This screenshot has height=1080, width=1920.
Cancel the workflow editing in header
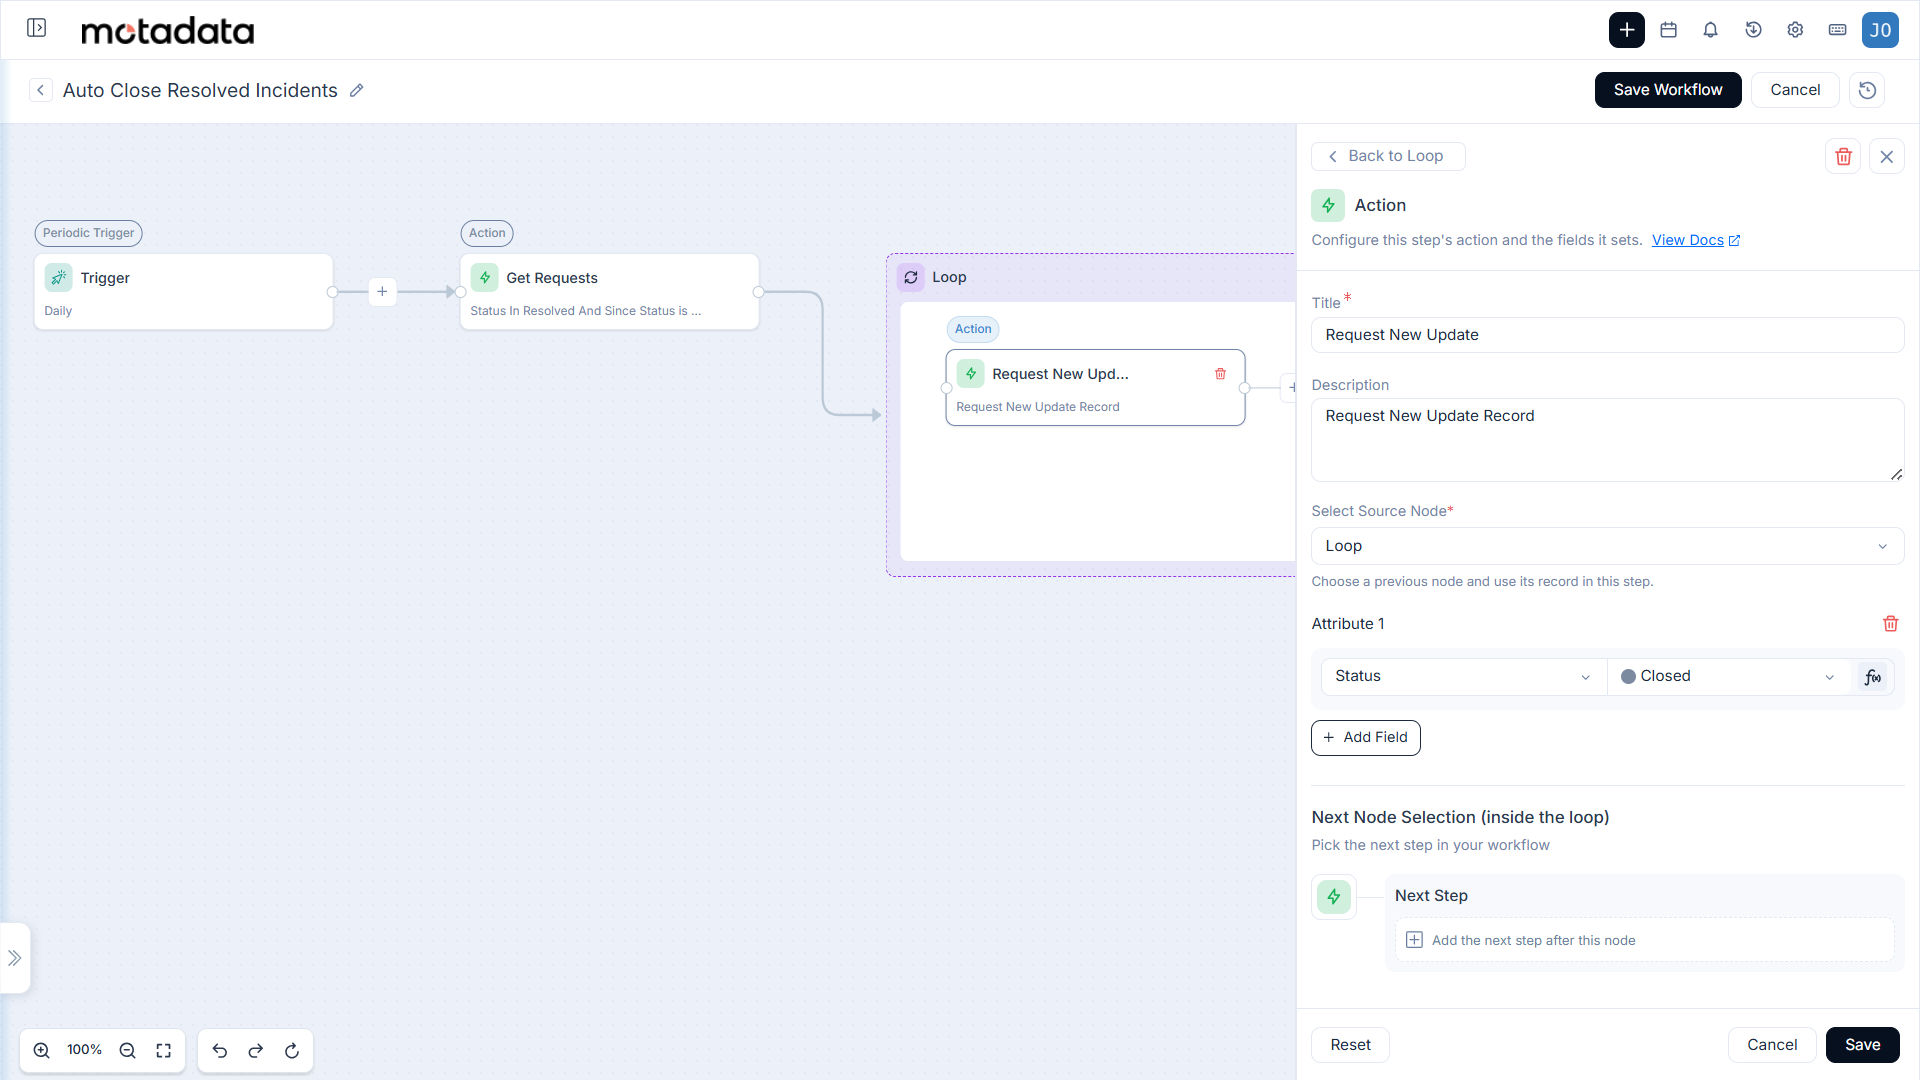[1795, 90]
